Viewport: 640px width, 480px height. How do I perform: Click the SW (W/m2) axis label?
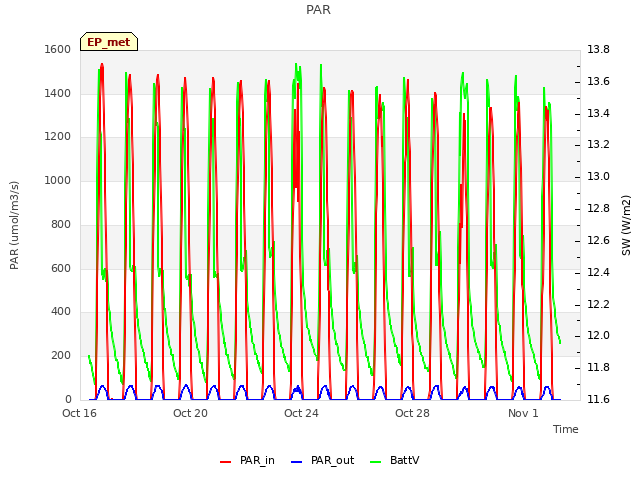[x=626, y=225]
